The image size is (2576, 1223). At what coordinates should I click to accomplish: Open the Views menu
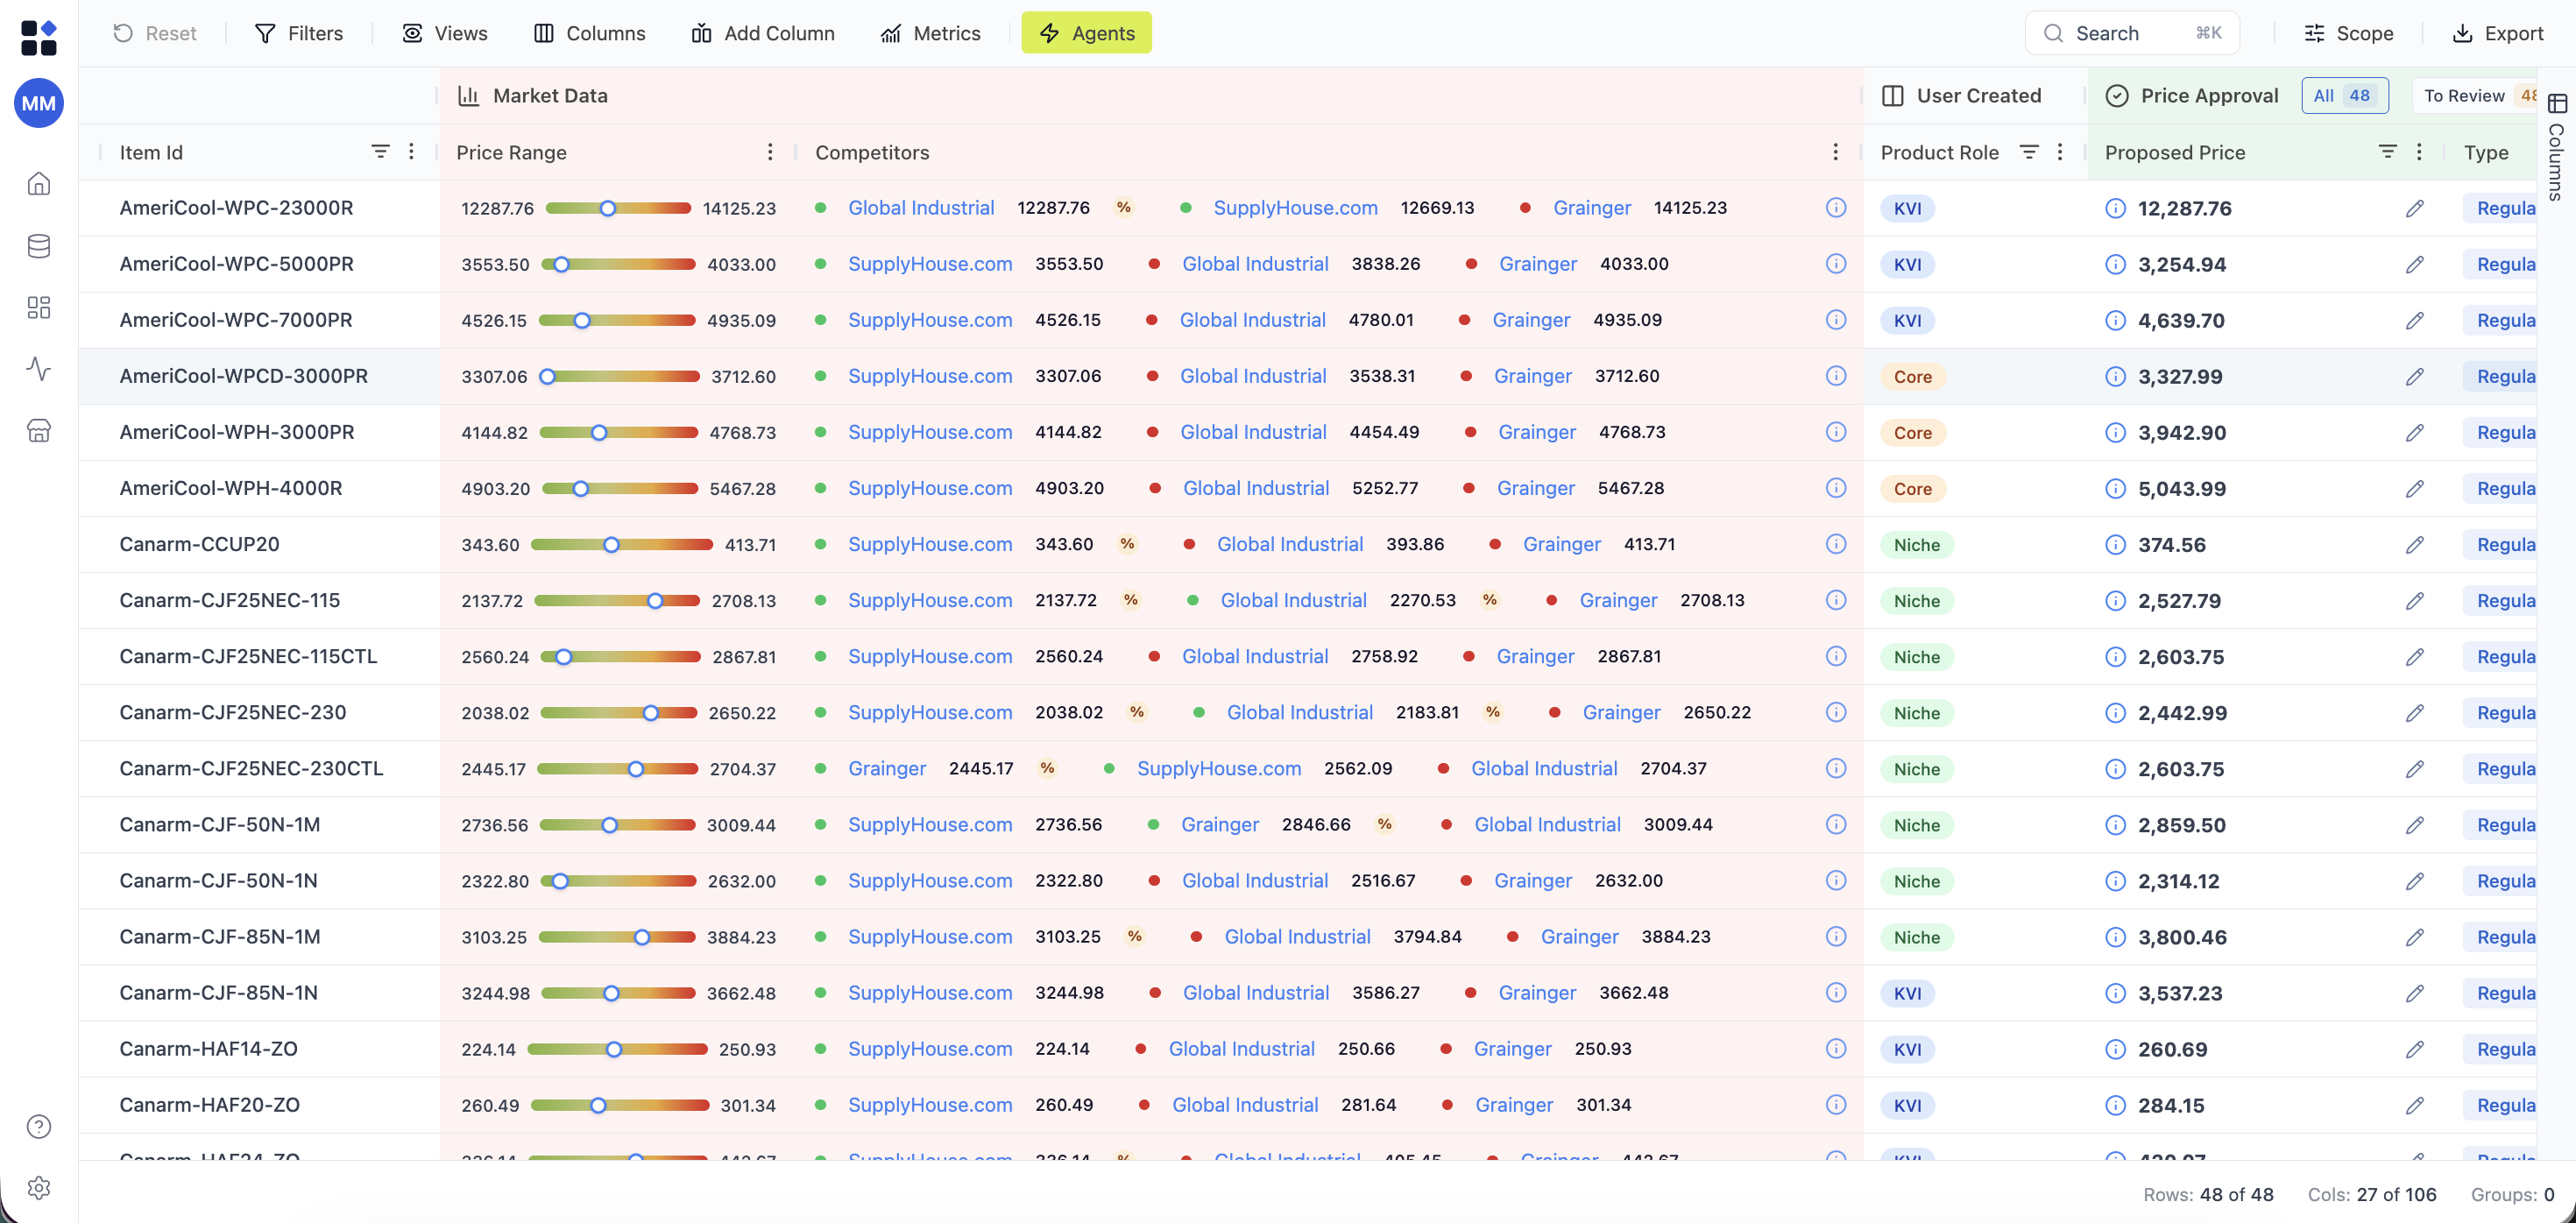pyautogui.click(x=445, y=33)
